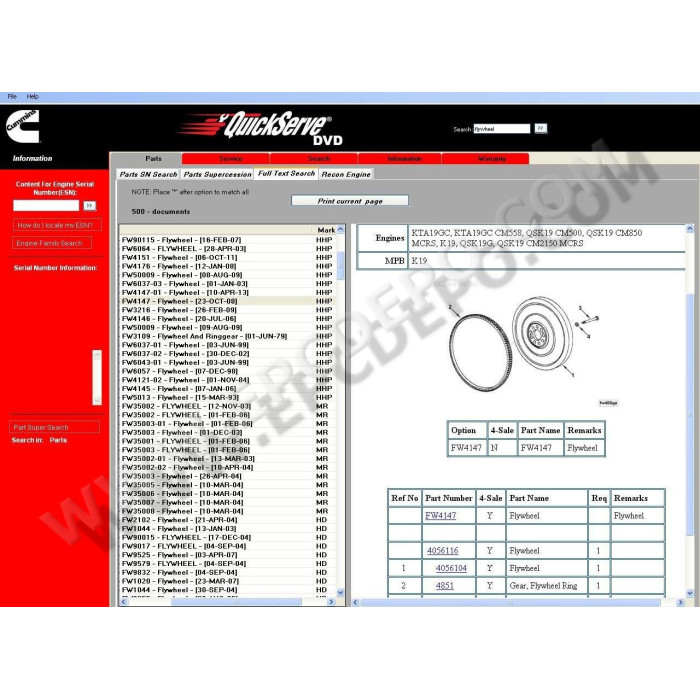
Task: Select row FW6057 - Flywheel - [07-DEC-98]
Action: click(228, 371)
